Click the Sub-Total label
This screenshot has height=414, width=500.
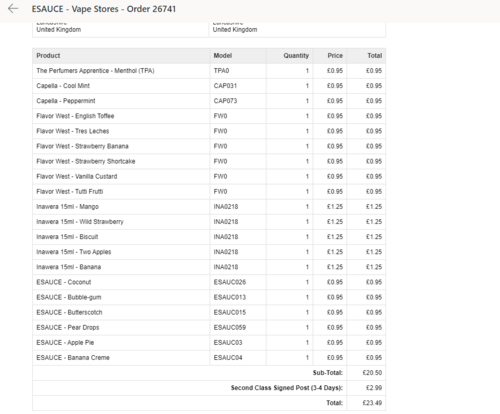328,373
